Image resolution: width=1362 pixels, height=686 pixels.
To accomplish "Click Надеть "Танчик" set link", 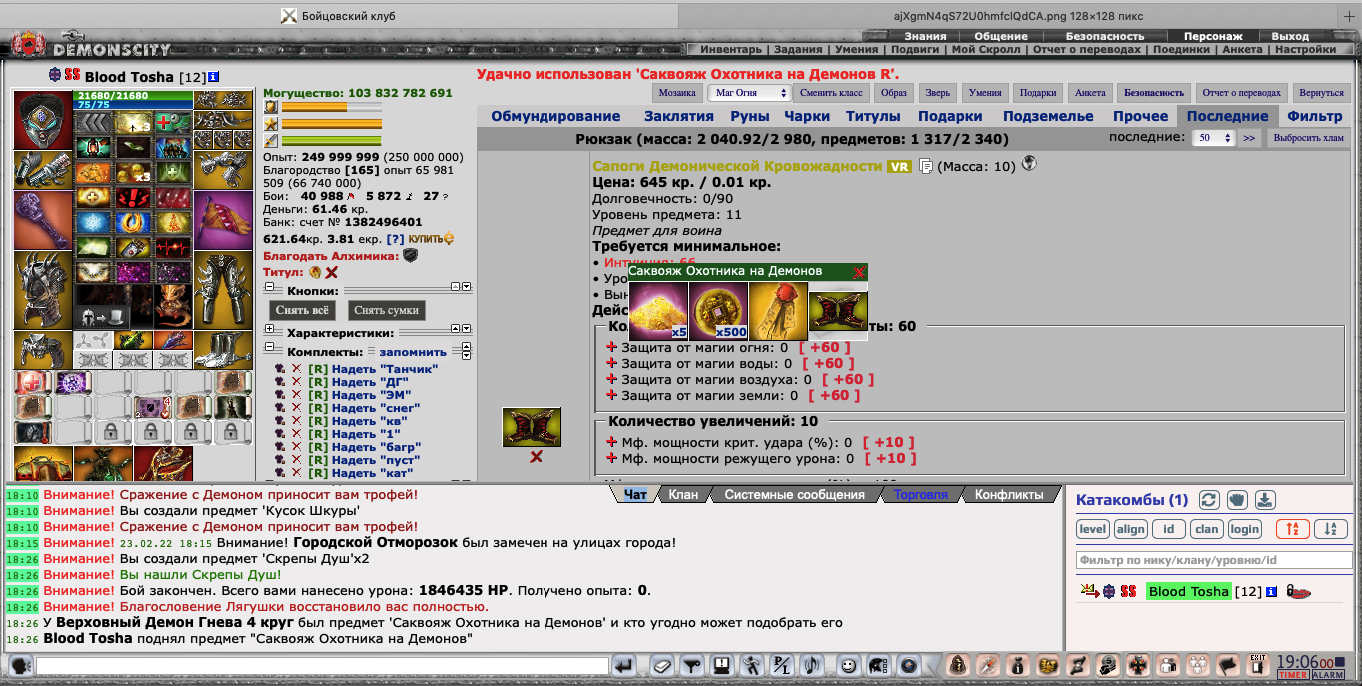I will point(385,370).
